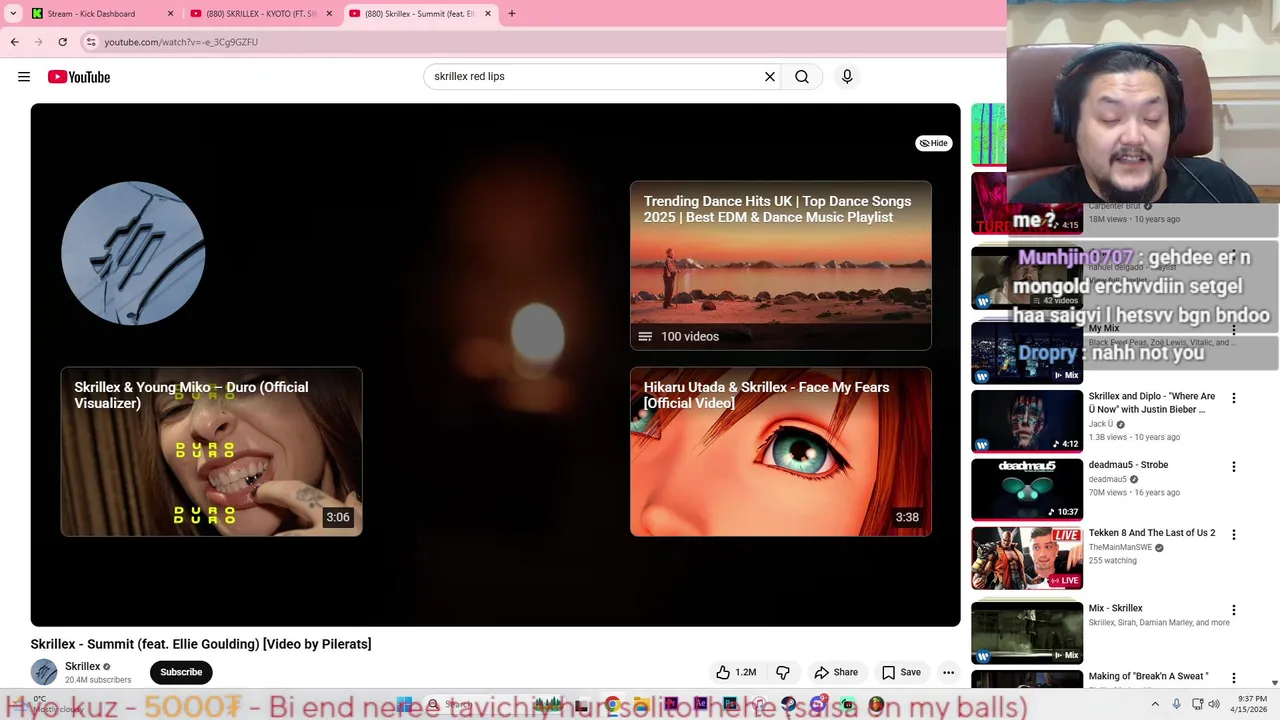Open Making of "Break'n A Sweat" video title

pyautogui.click(x=1148, y=677)
